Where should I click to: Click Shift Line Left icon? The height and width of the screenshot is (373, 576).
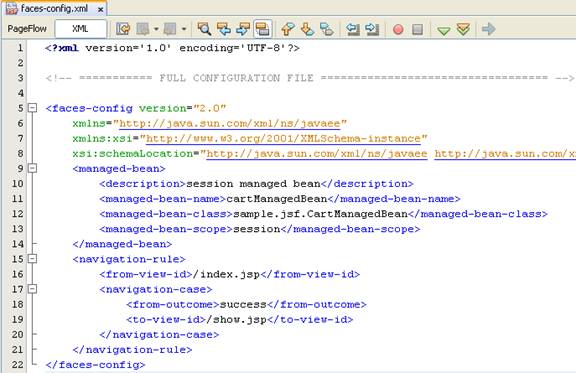tap(353, 29)
